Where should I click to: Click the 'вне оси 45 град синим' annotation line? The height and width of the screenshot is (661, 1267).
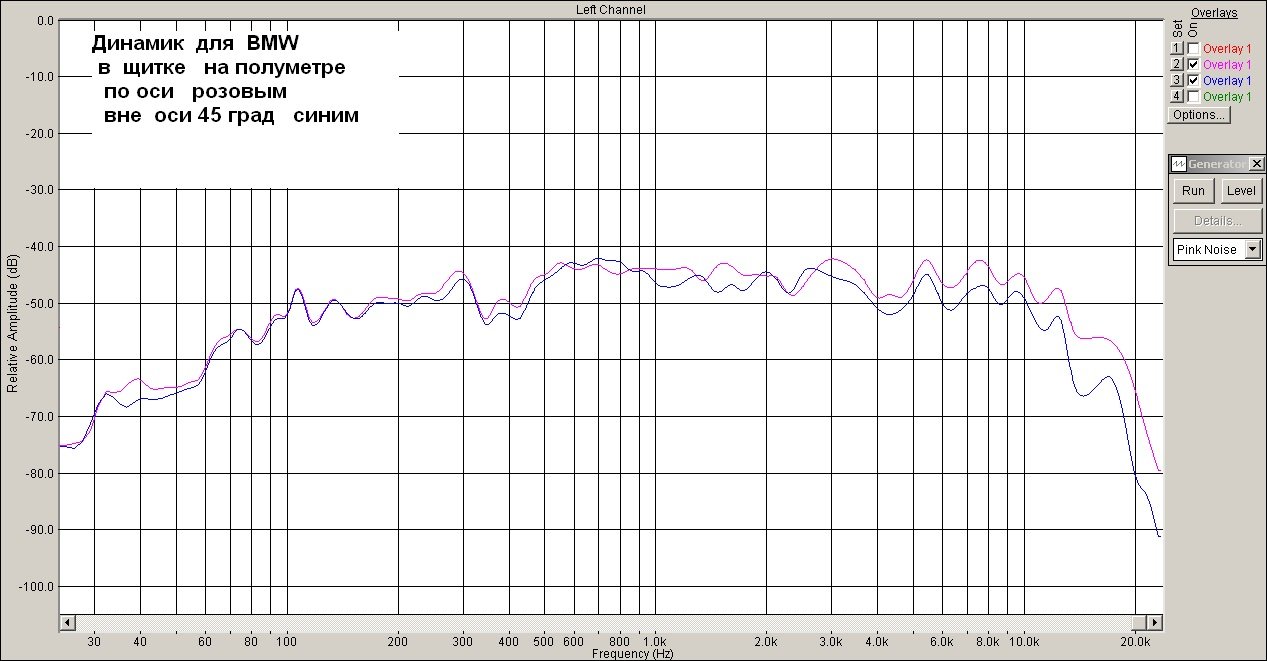(x=231, y=116)
